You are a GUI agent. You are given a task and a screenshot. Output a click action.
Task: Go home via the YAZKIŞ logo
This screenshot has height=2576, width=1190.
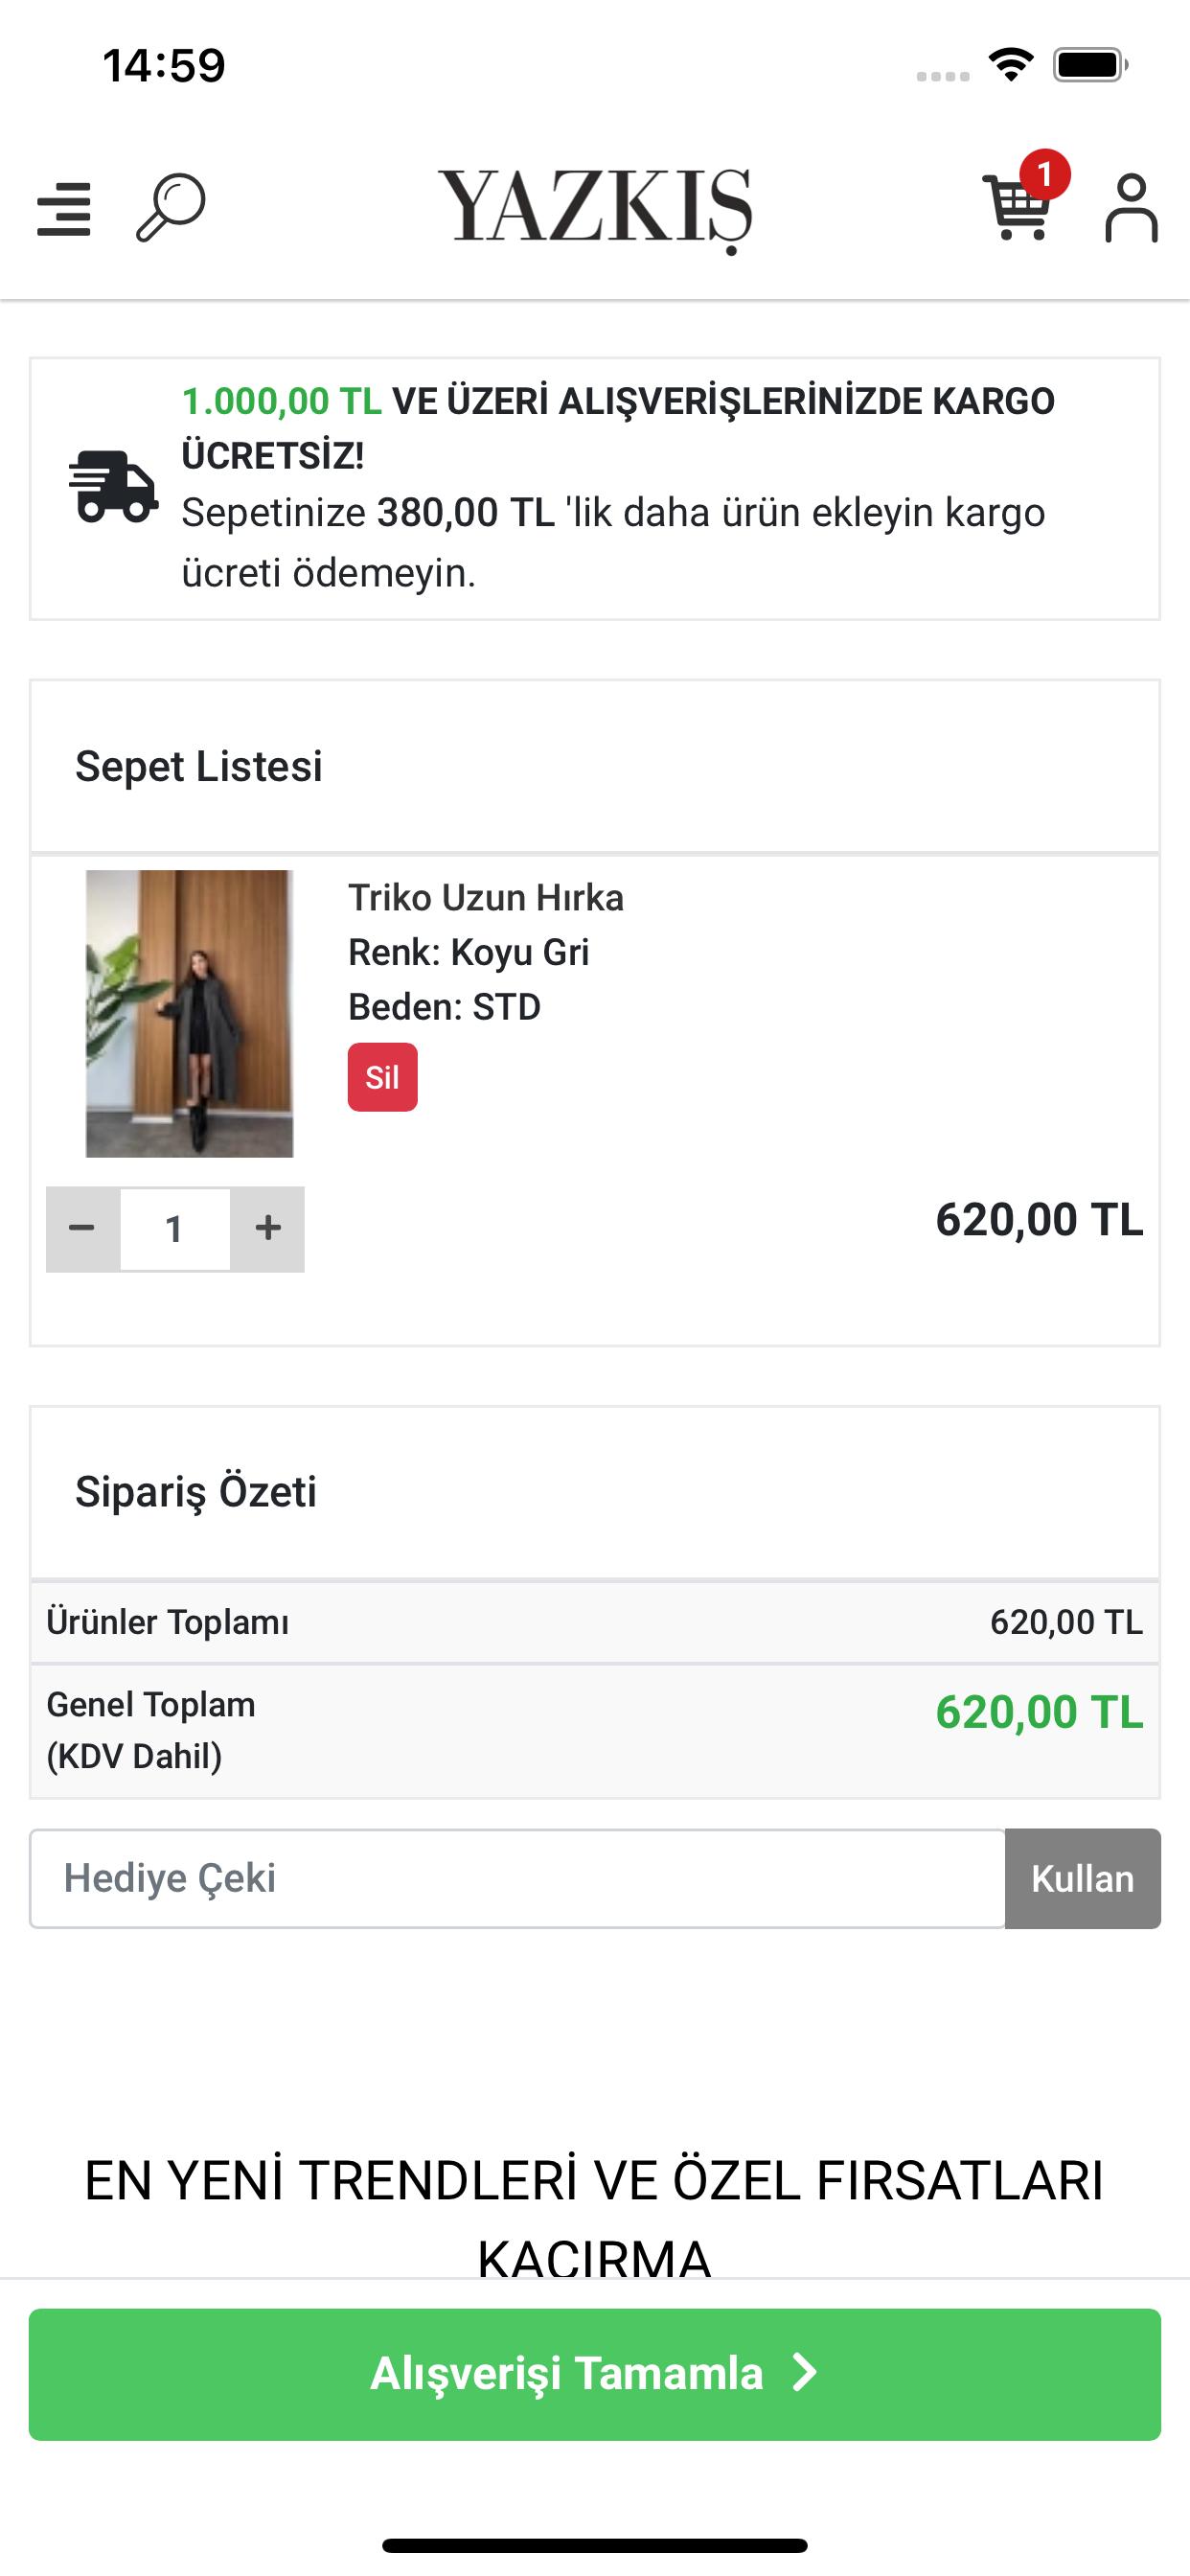pyautogui.click(x=595, y=210)
